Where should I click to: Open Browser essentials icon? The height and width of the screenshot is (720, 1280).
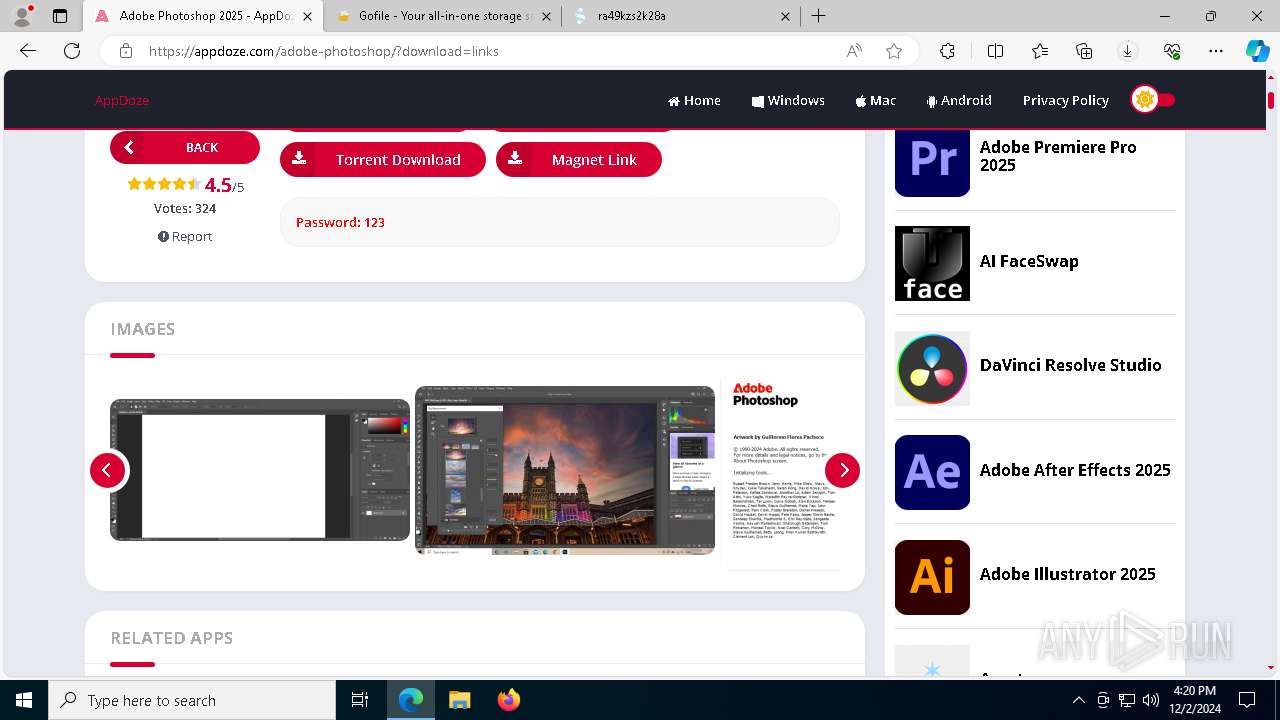[x=1172, y=51]
